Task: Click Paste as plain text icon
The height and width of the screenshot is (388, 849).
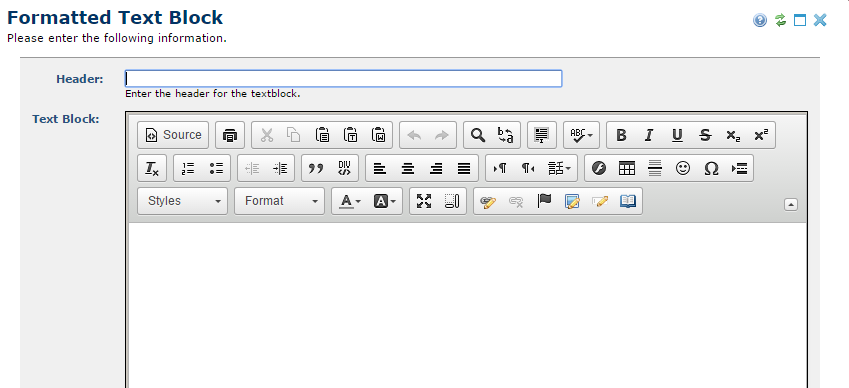Action: point(350,135)
